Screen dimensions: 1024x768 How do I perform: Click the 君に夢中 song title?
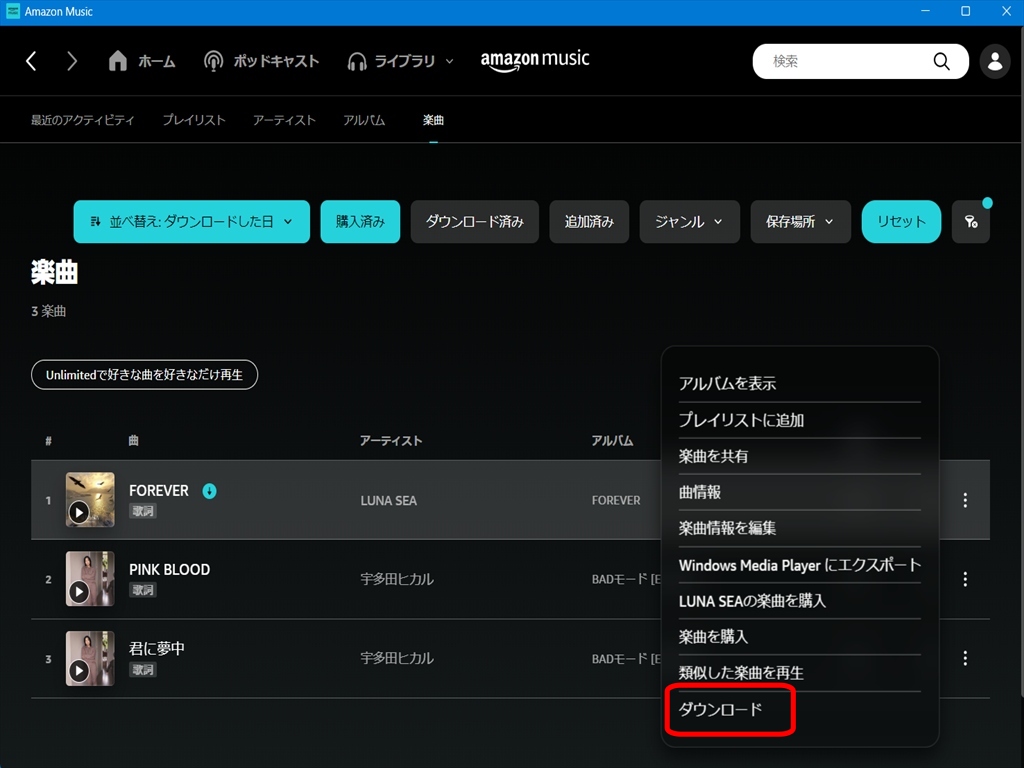tap(157, 648)
